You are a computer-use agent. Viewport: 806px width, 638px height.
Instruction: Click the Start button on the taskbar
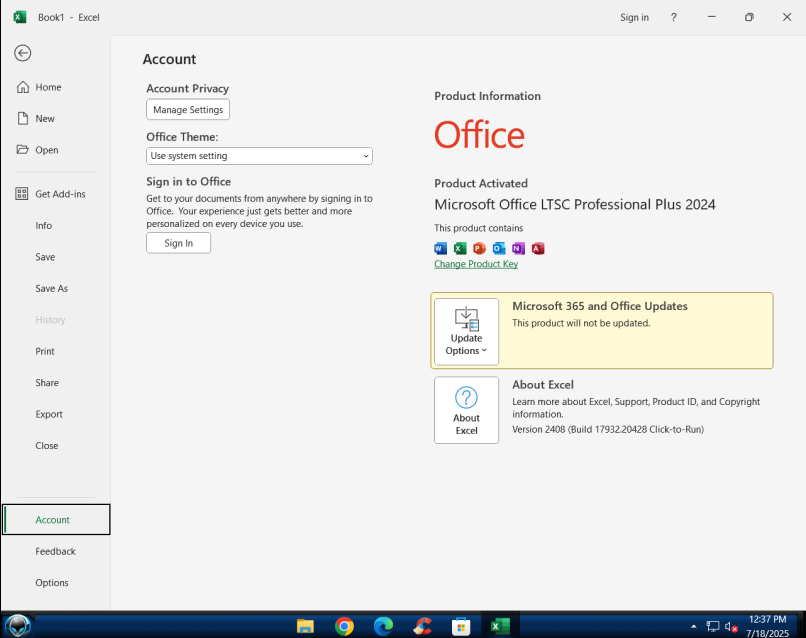(x=17, y=626)
